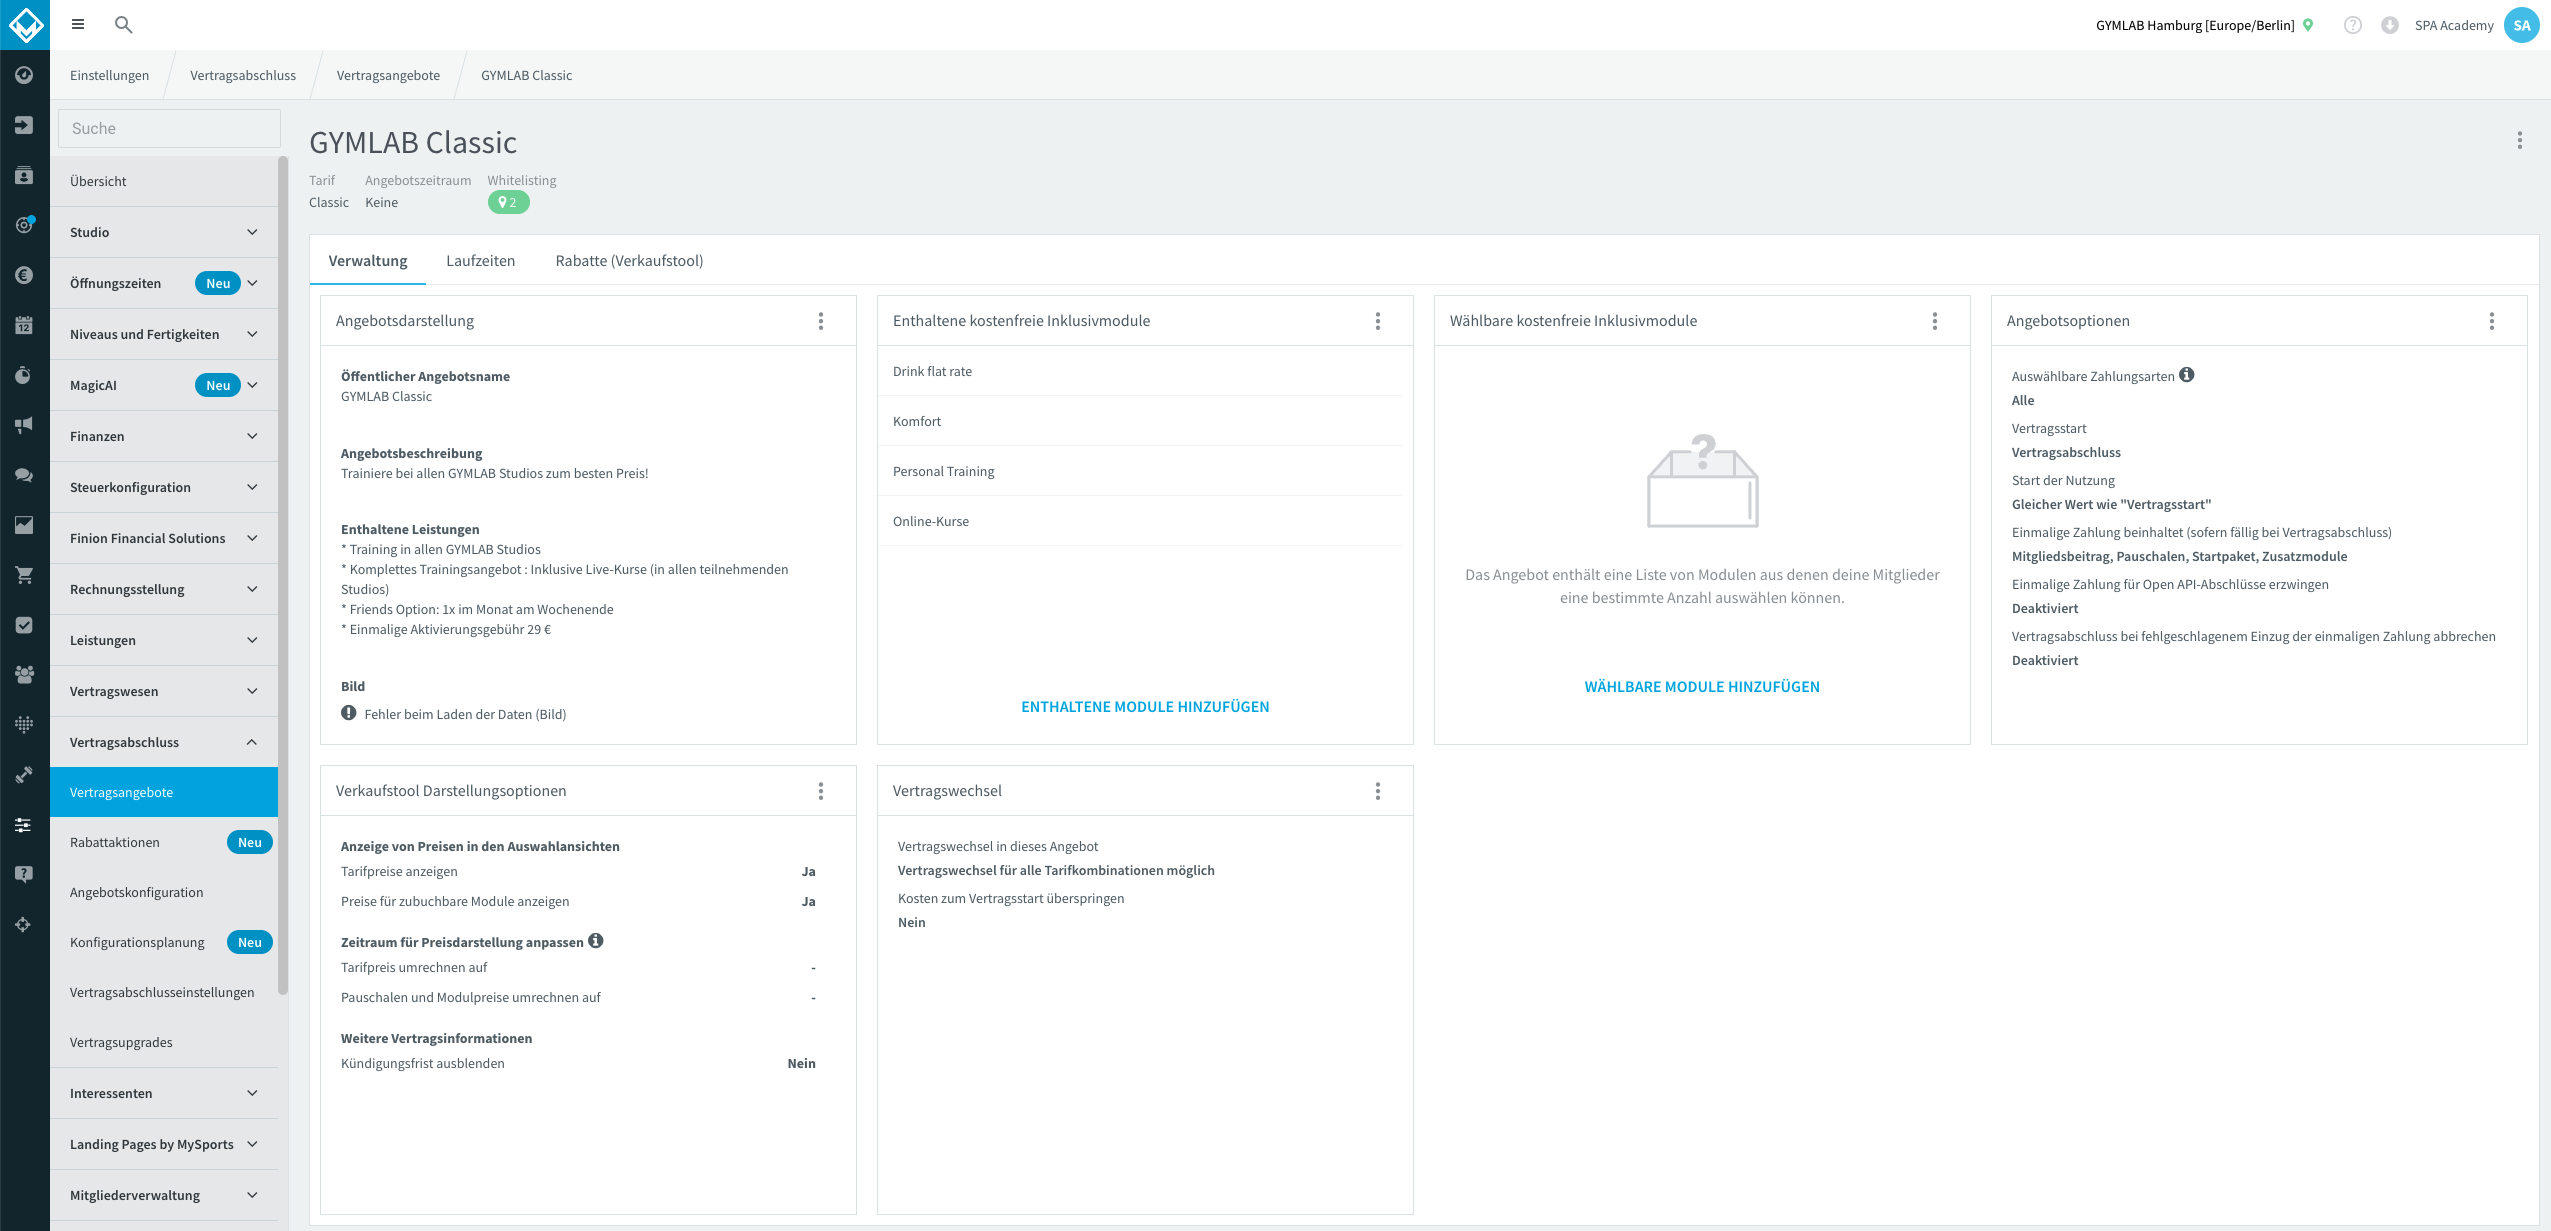Open the Angebotsdarstellung card options menu
The width and height of the screenshot is (2551, 1231).
821,321
